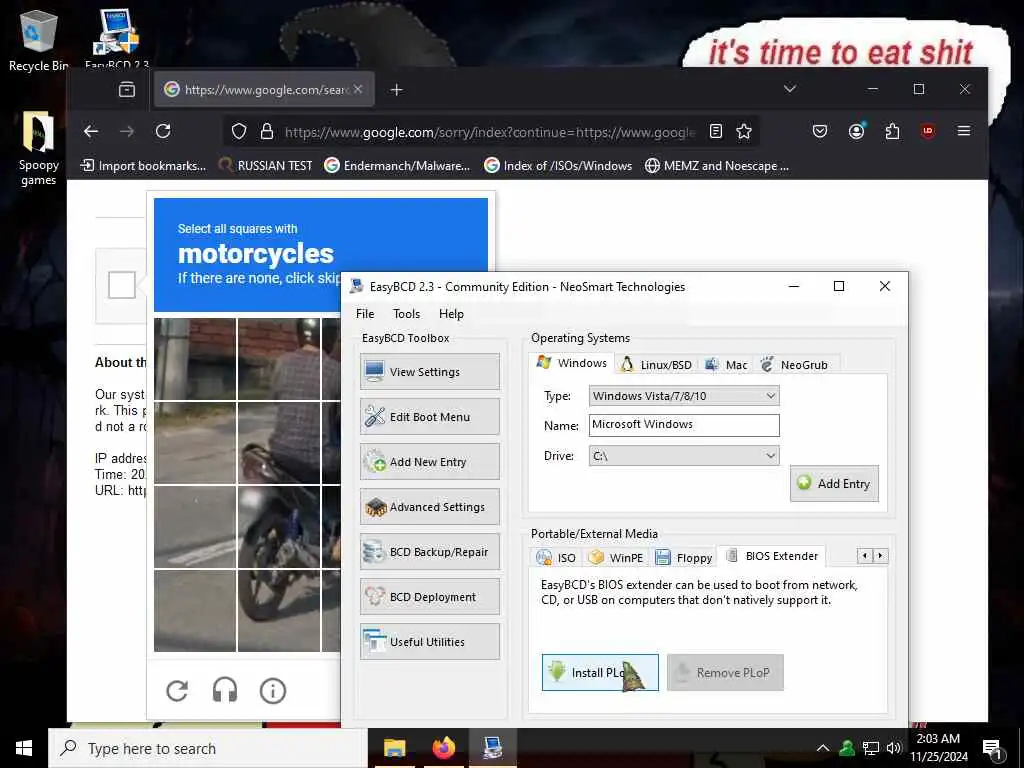Close the google.com search tab
The width and height of the screenshot is (1024, 768).
358,89
